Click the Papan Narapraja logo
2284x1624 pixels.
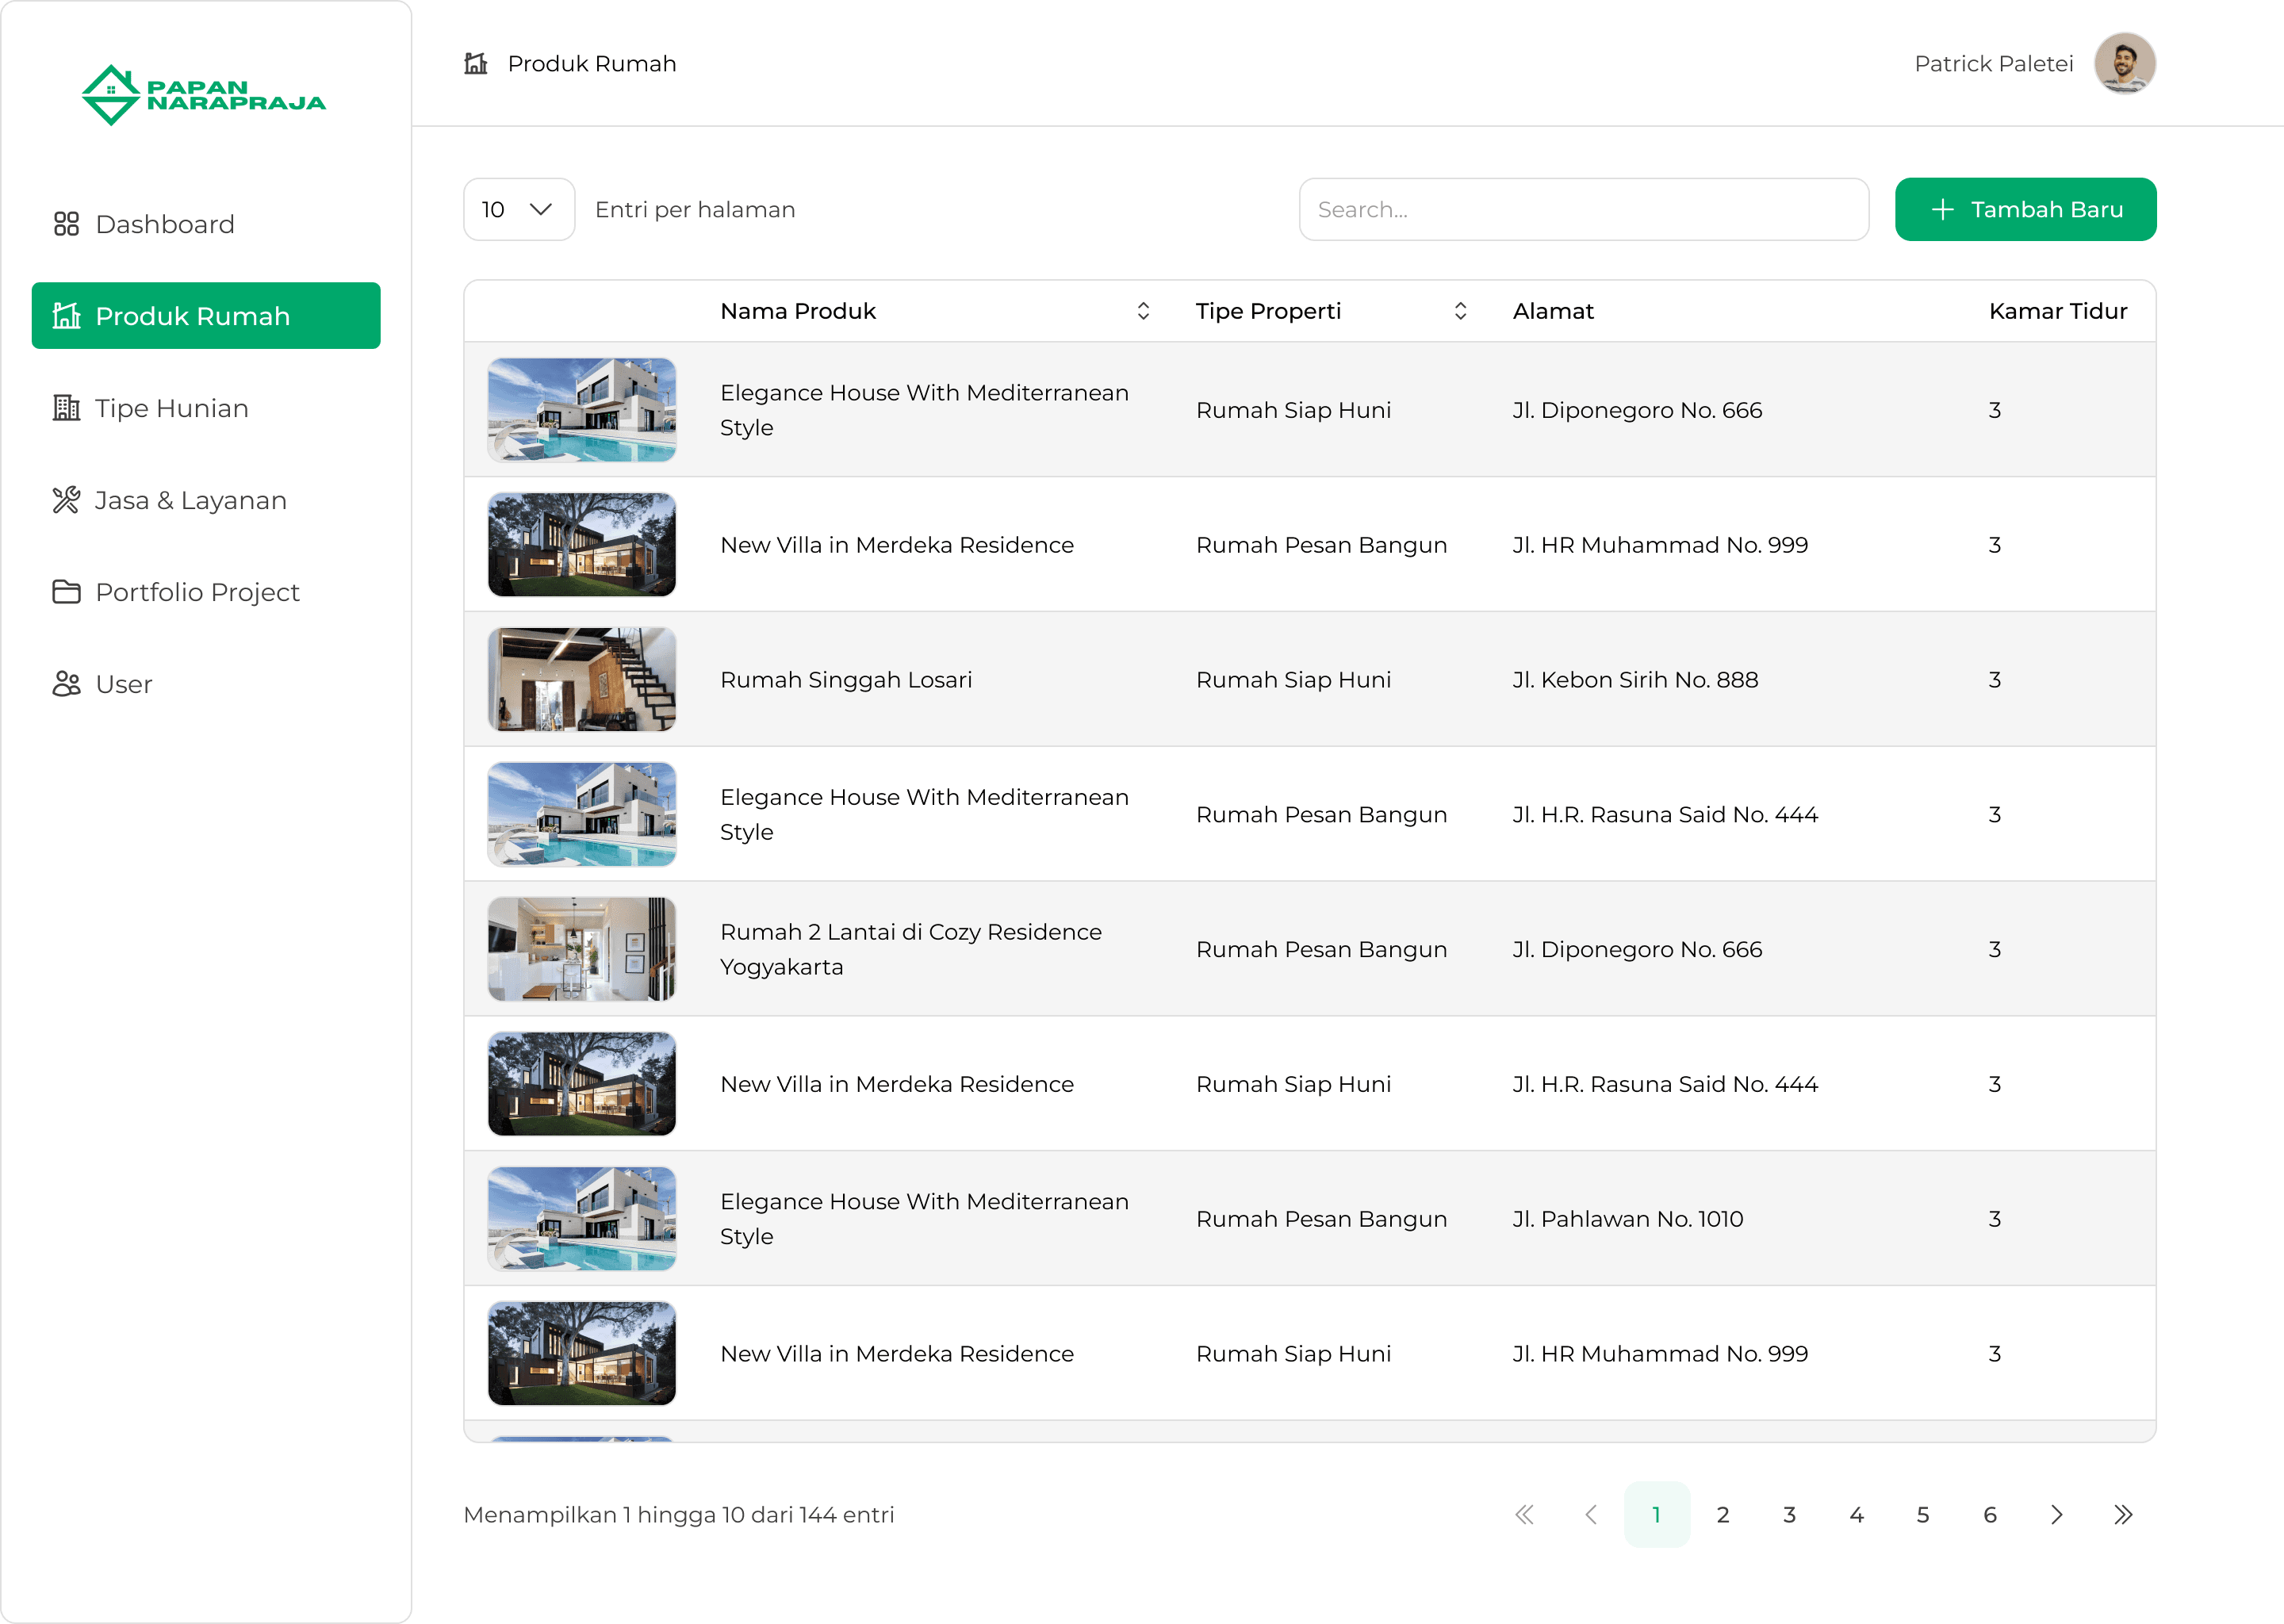[203, 95]
